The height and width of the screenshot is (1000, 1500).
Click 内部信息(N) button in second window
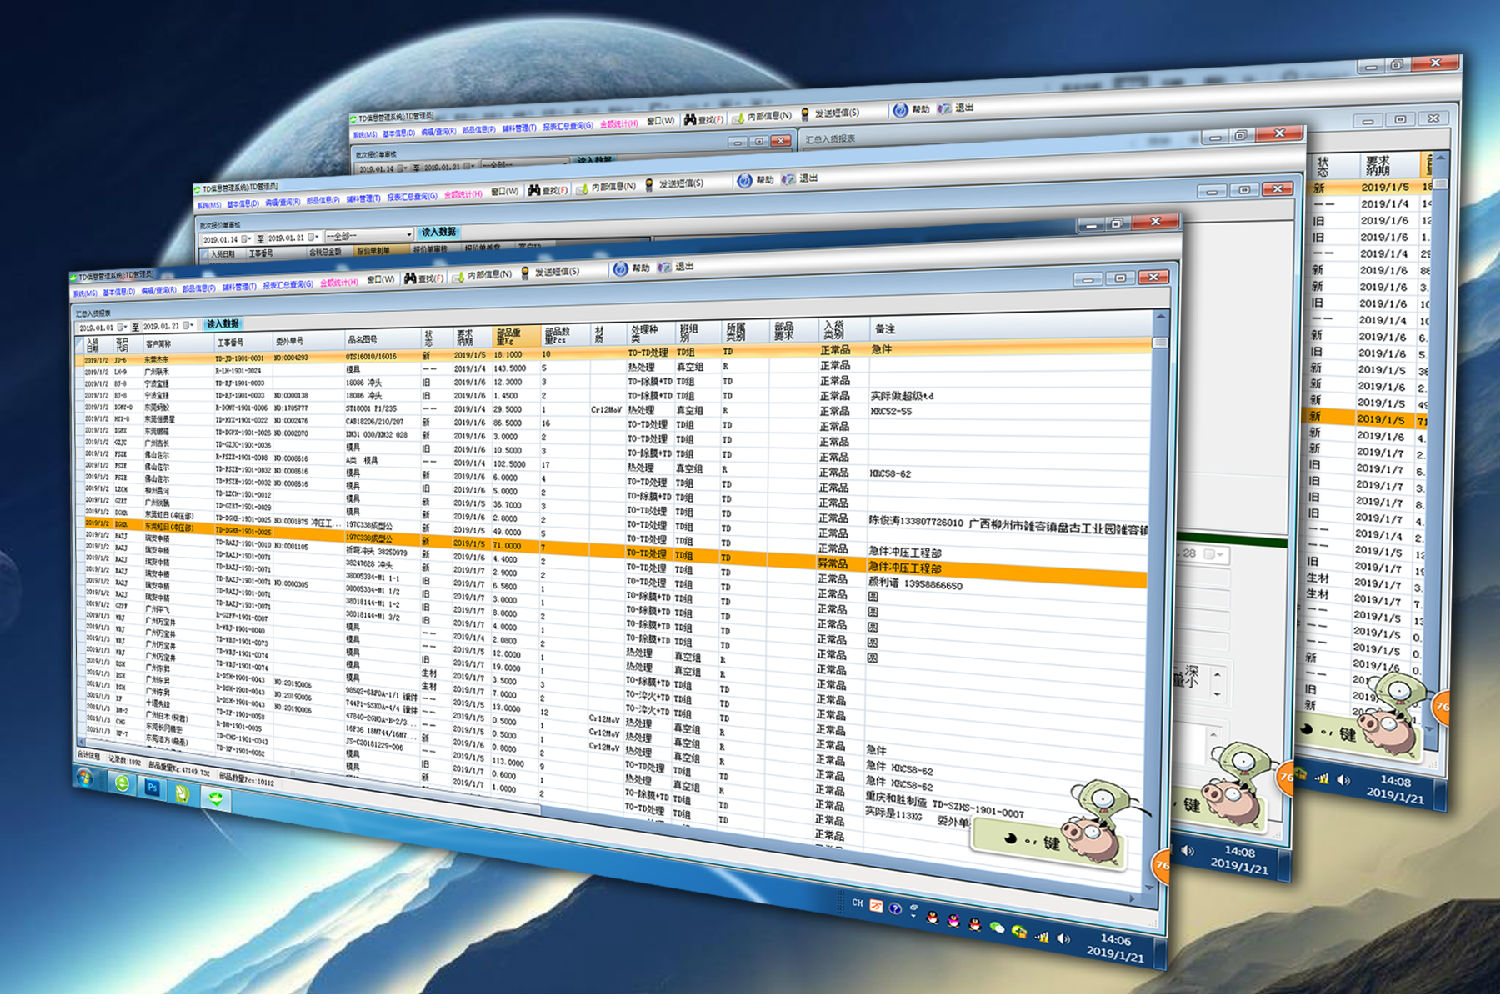click(614, 186)
